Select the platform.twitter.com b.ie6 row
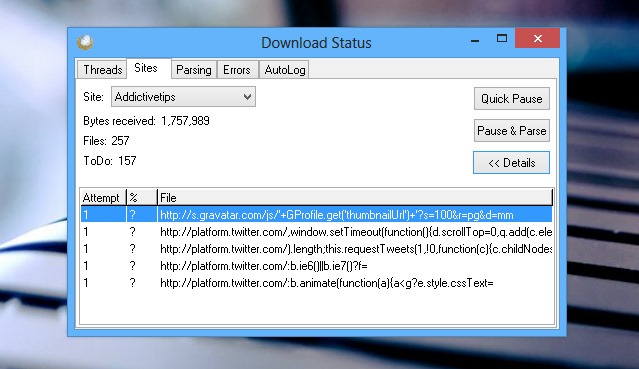Image resolution: width=639 pixels, height=369 pixels. pos(316,266)
